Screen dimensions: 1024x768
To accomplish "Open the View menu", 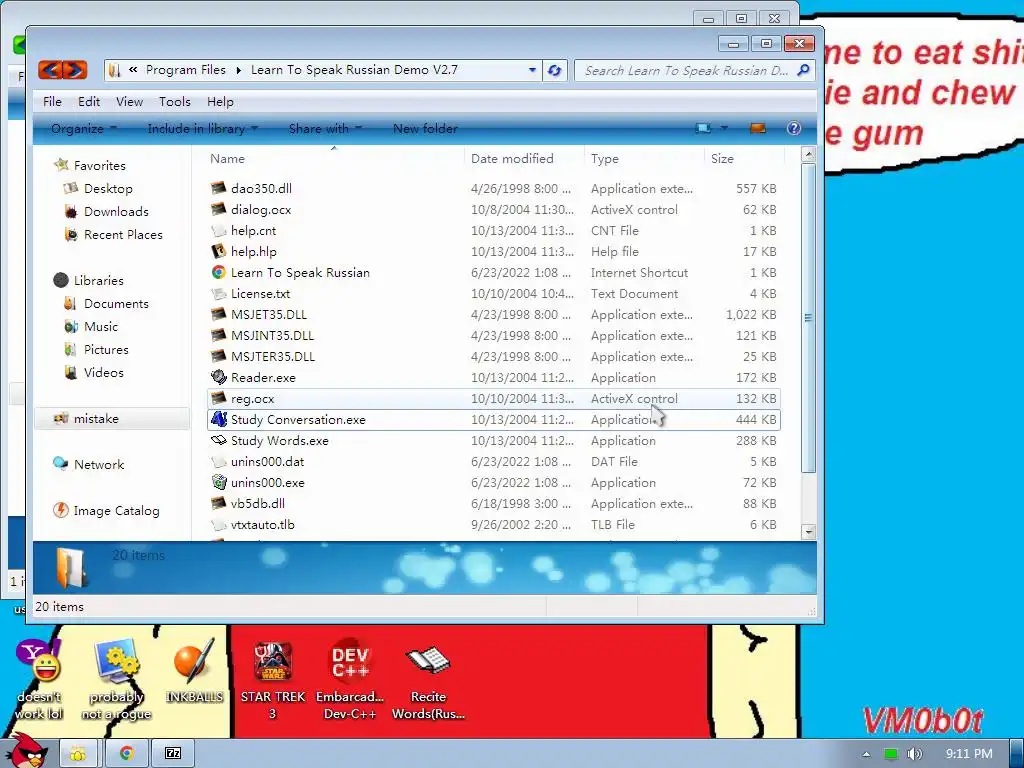I will click(x=129, y=102).
